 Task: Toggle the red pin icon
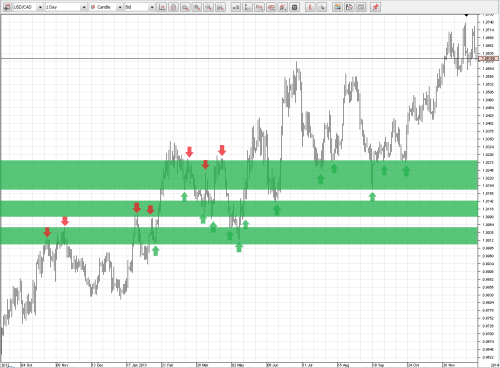pos(376,7)
